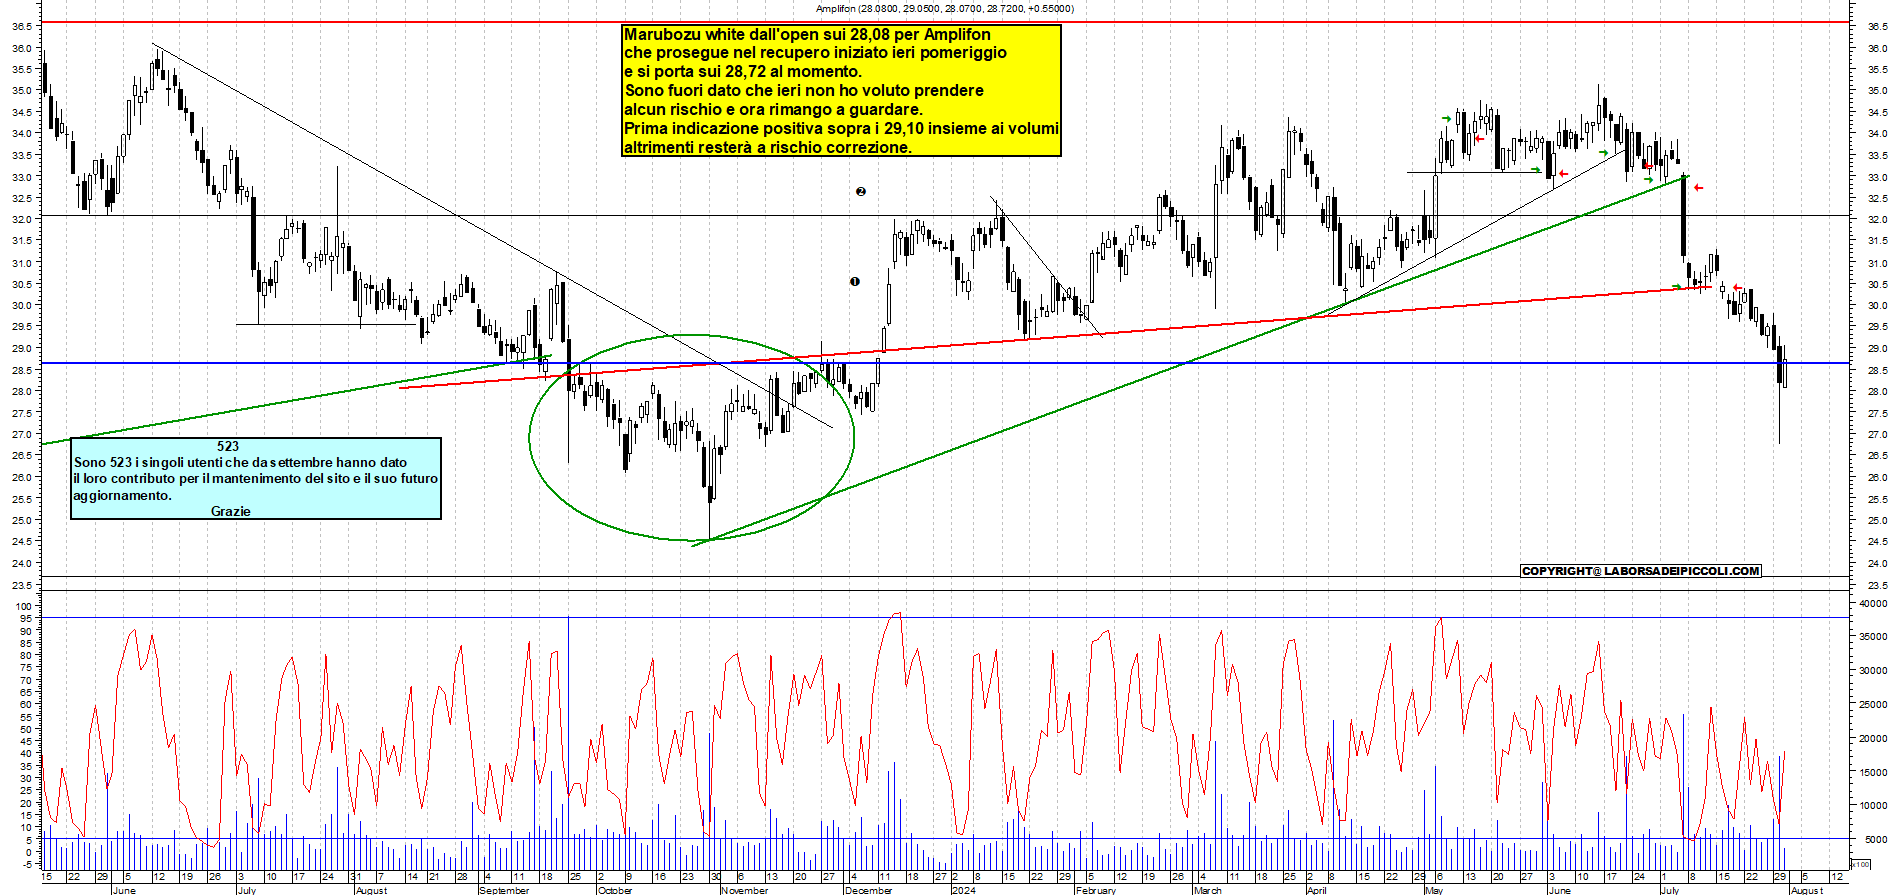Viewport: 1890px width, 895px height.
Task: Click the black circled number 2 marker
Action: click(860, 191)
